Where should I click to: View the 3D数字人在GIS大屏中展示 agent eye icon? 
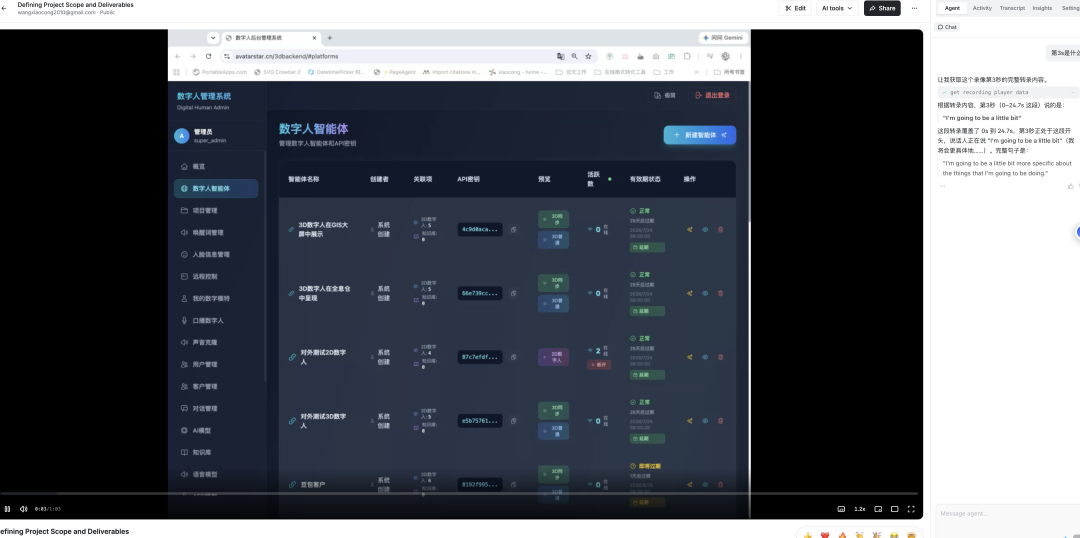point(705,229)
